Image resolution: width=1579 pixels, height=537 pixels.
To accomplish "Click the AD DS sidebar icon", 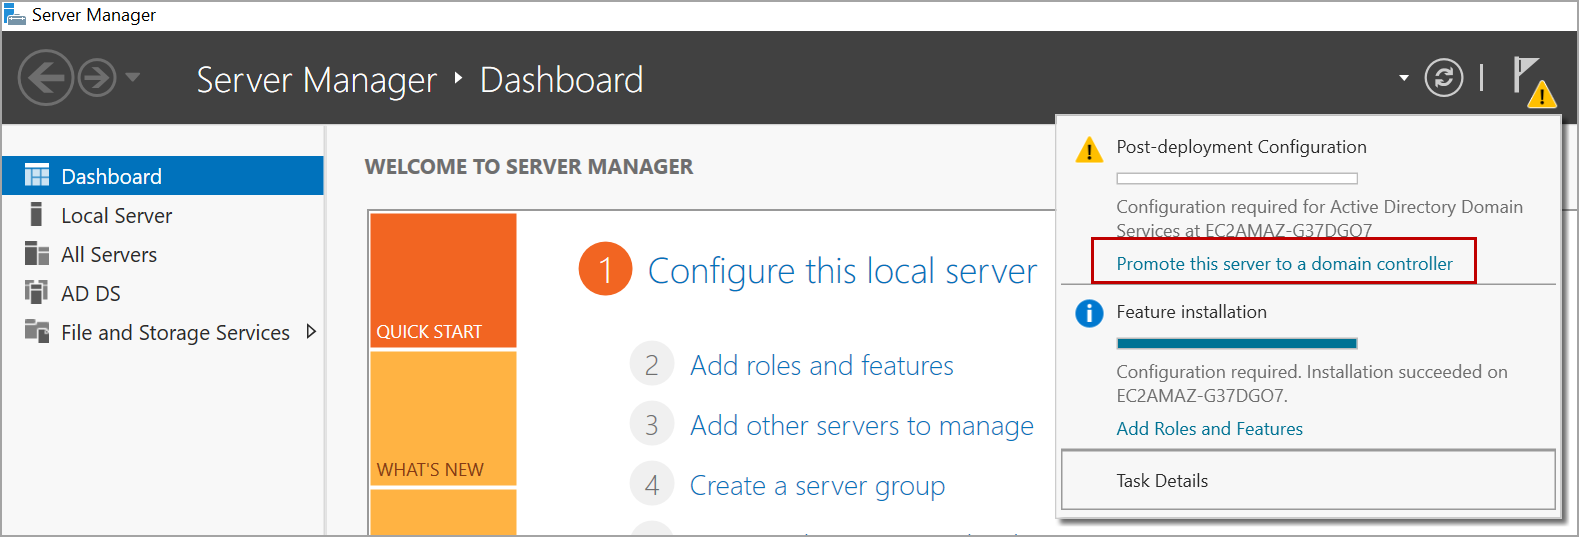I will [37, 293].
